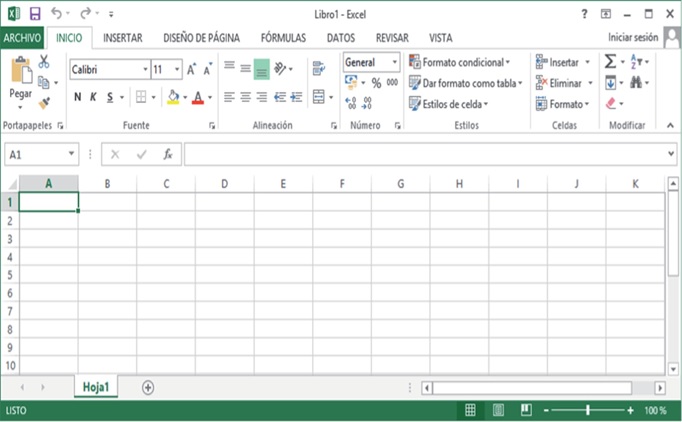
Task: Open Estilos de celda dropdown
Action: point(448,104)
